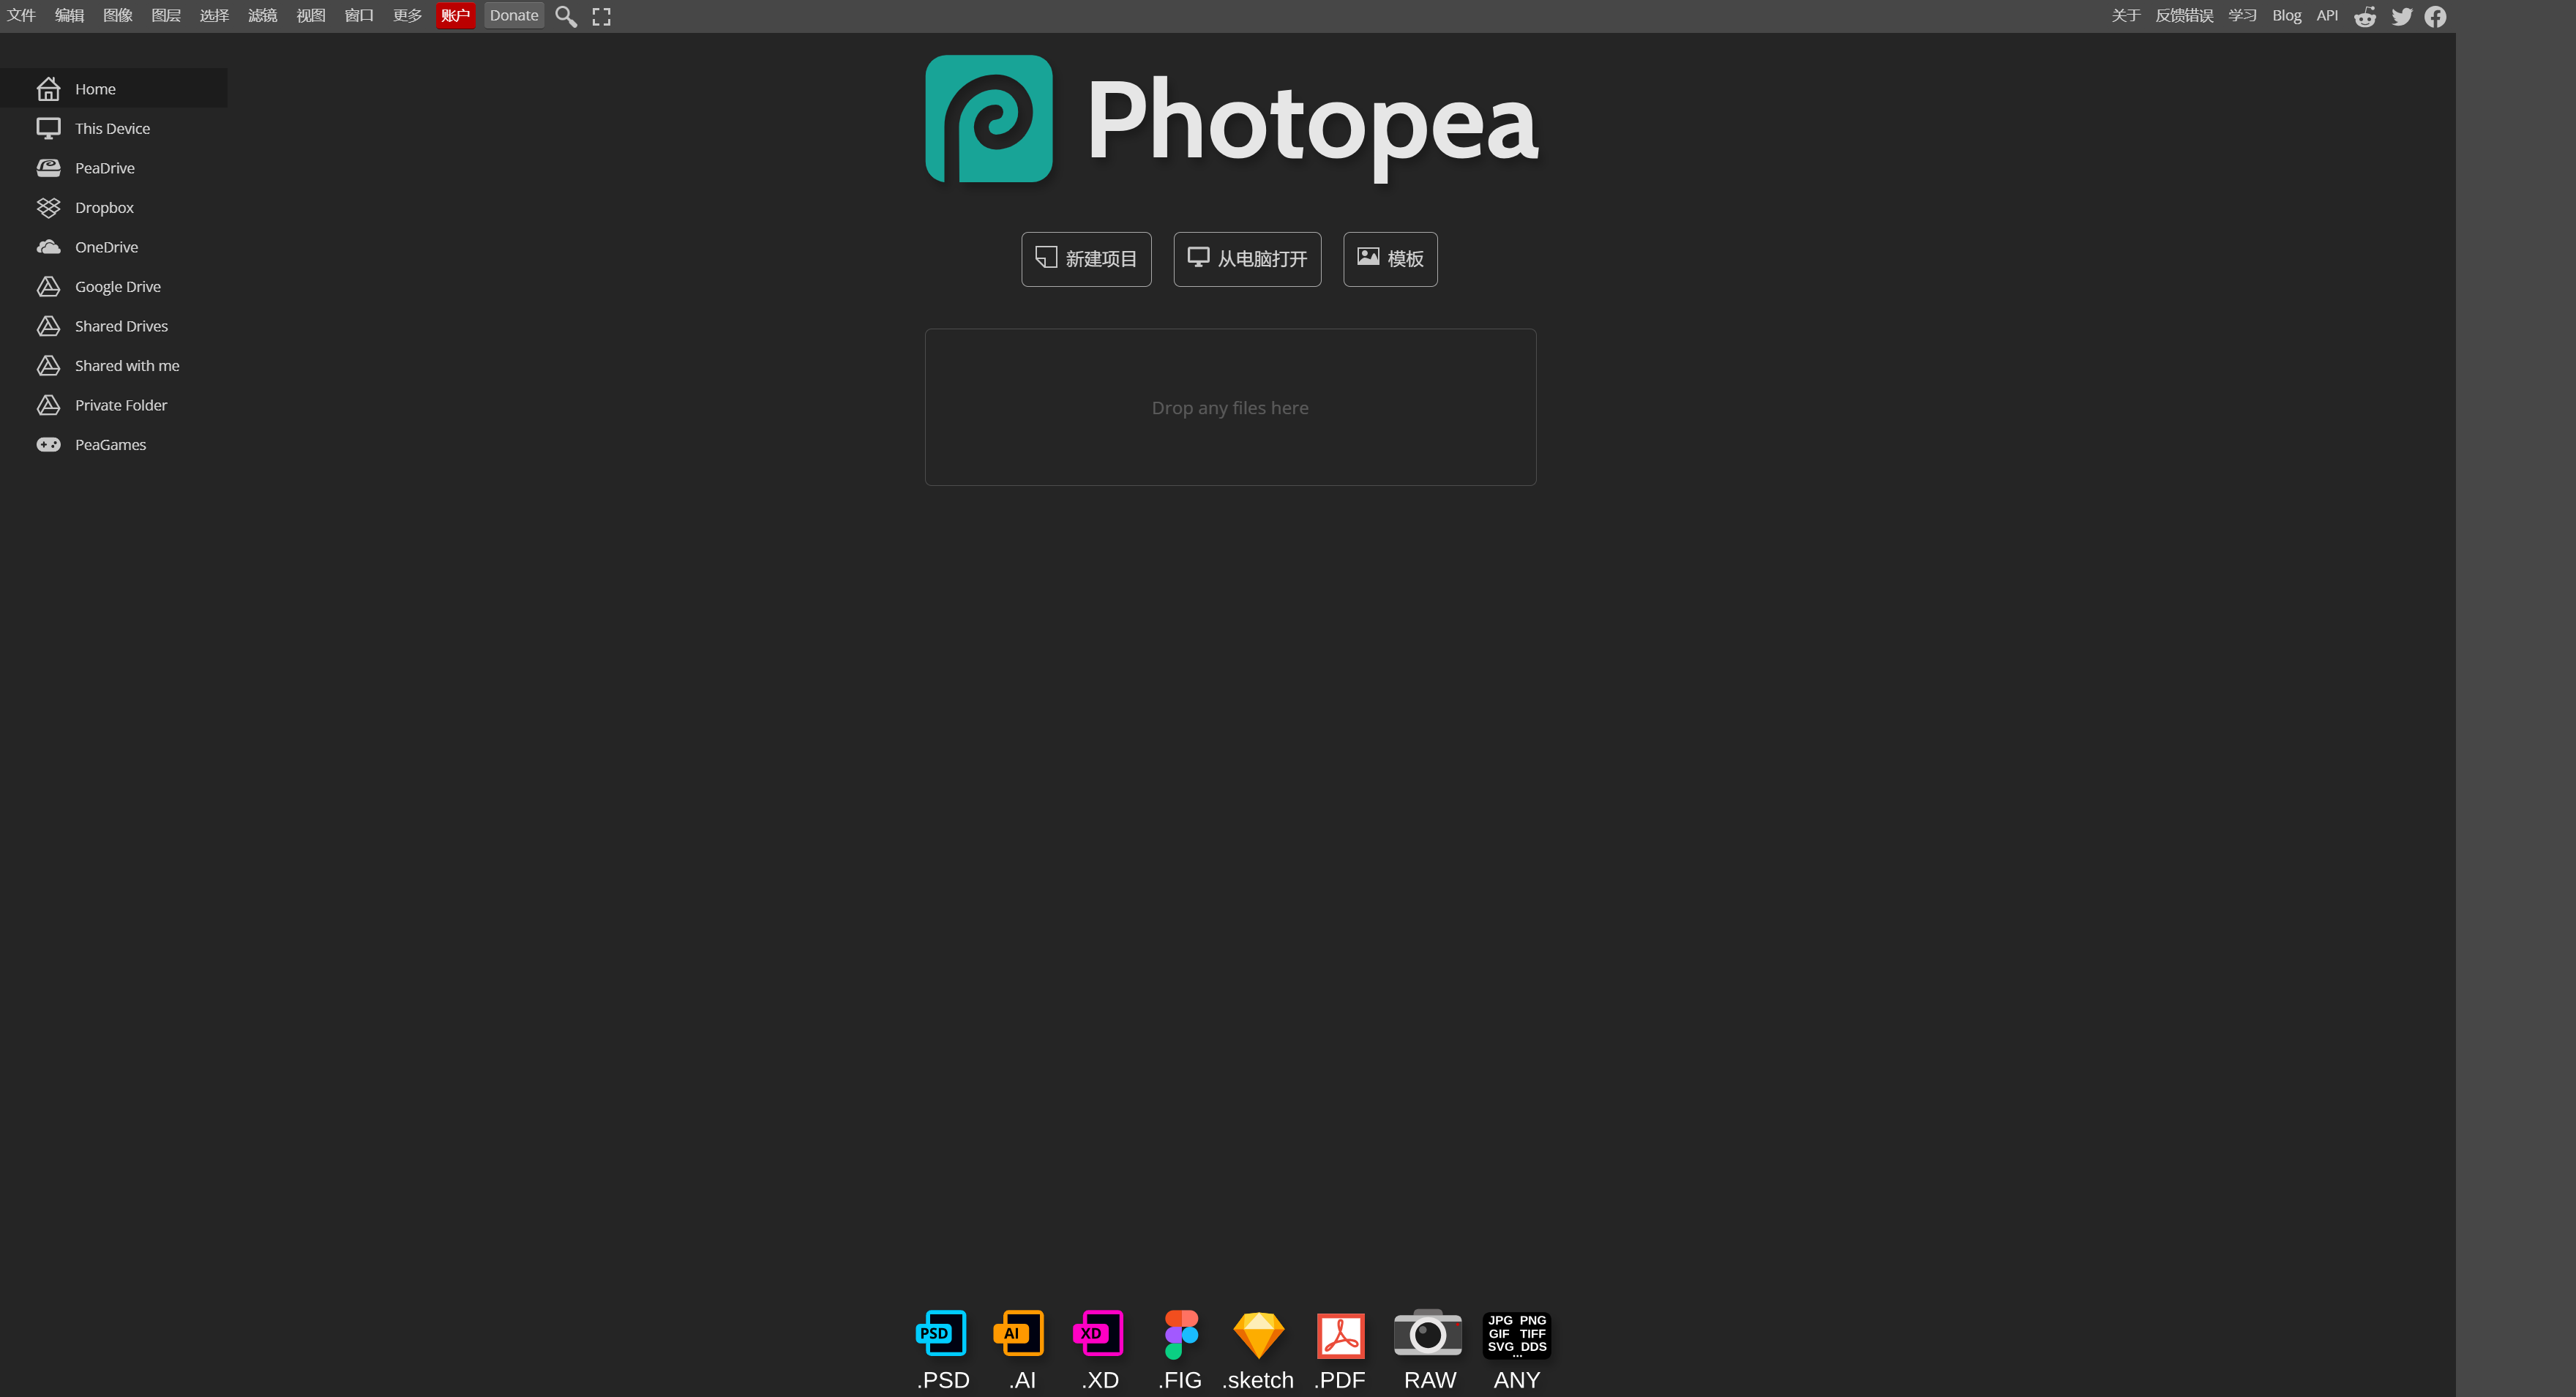Open 文件 file menu

26,15
